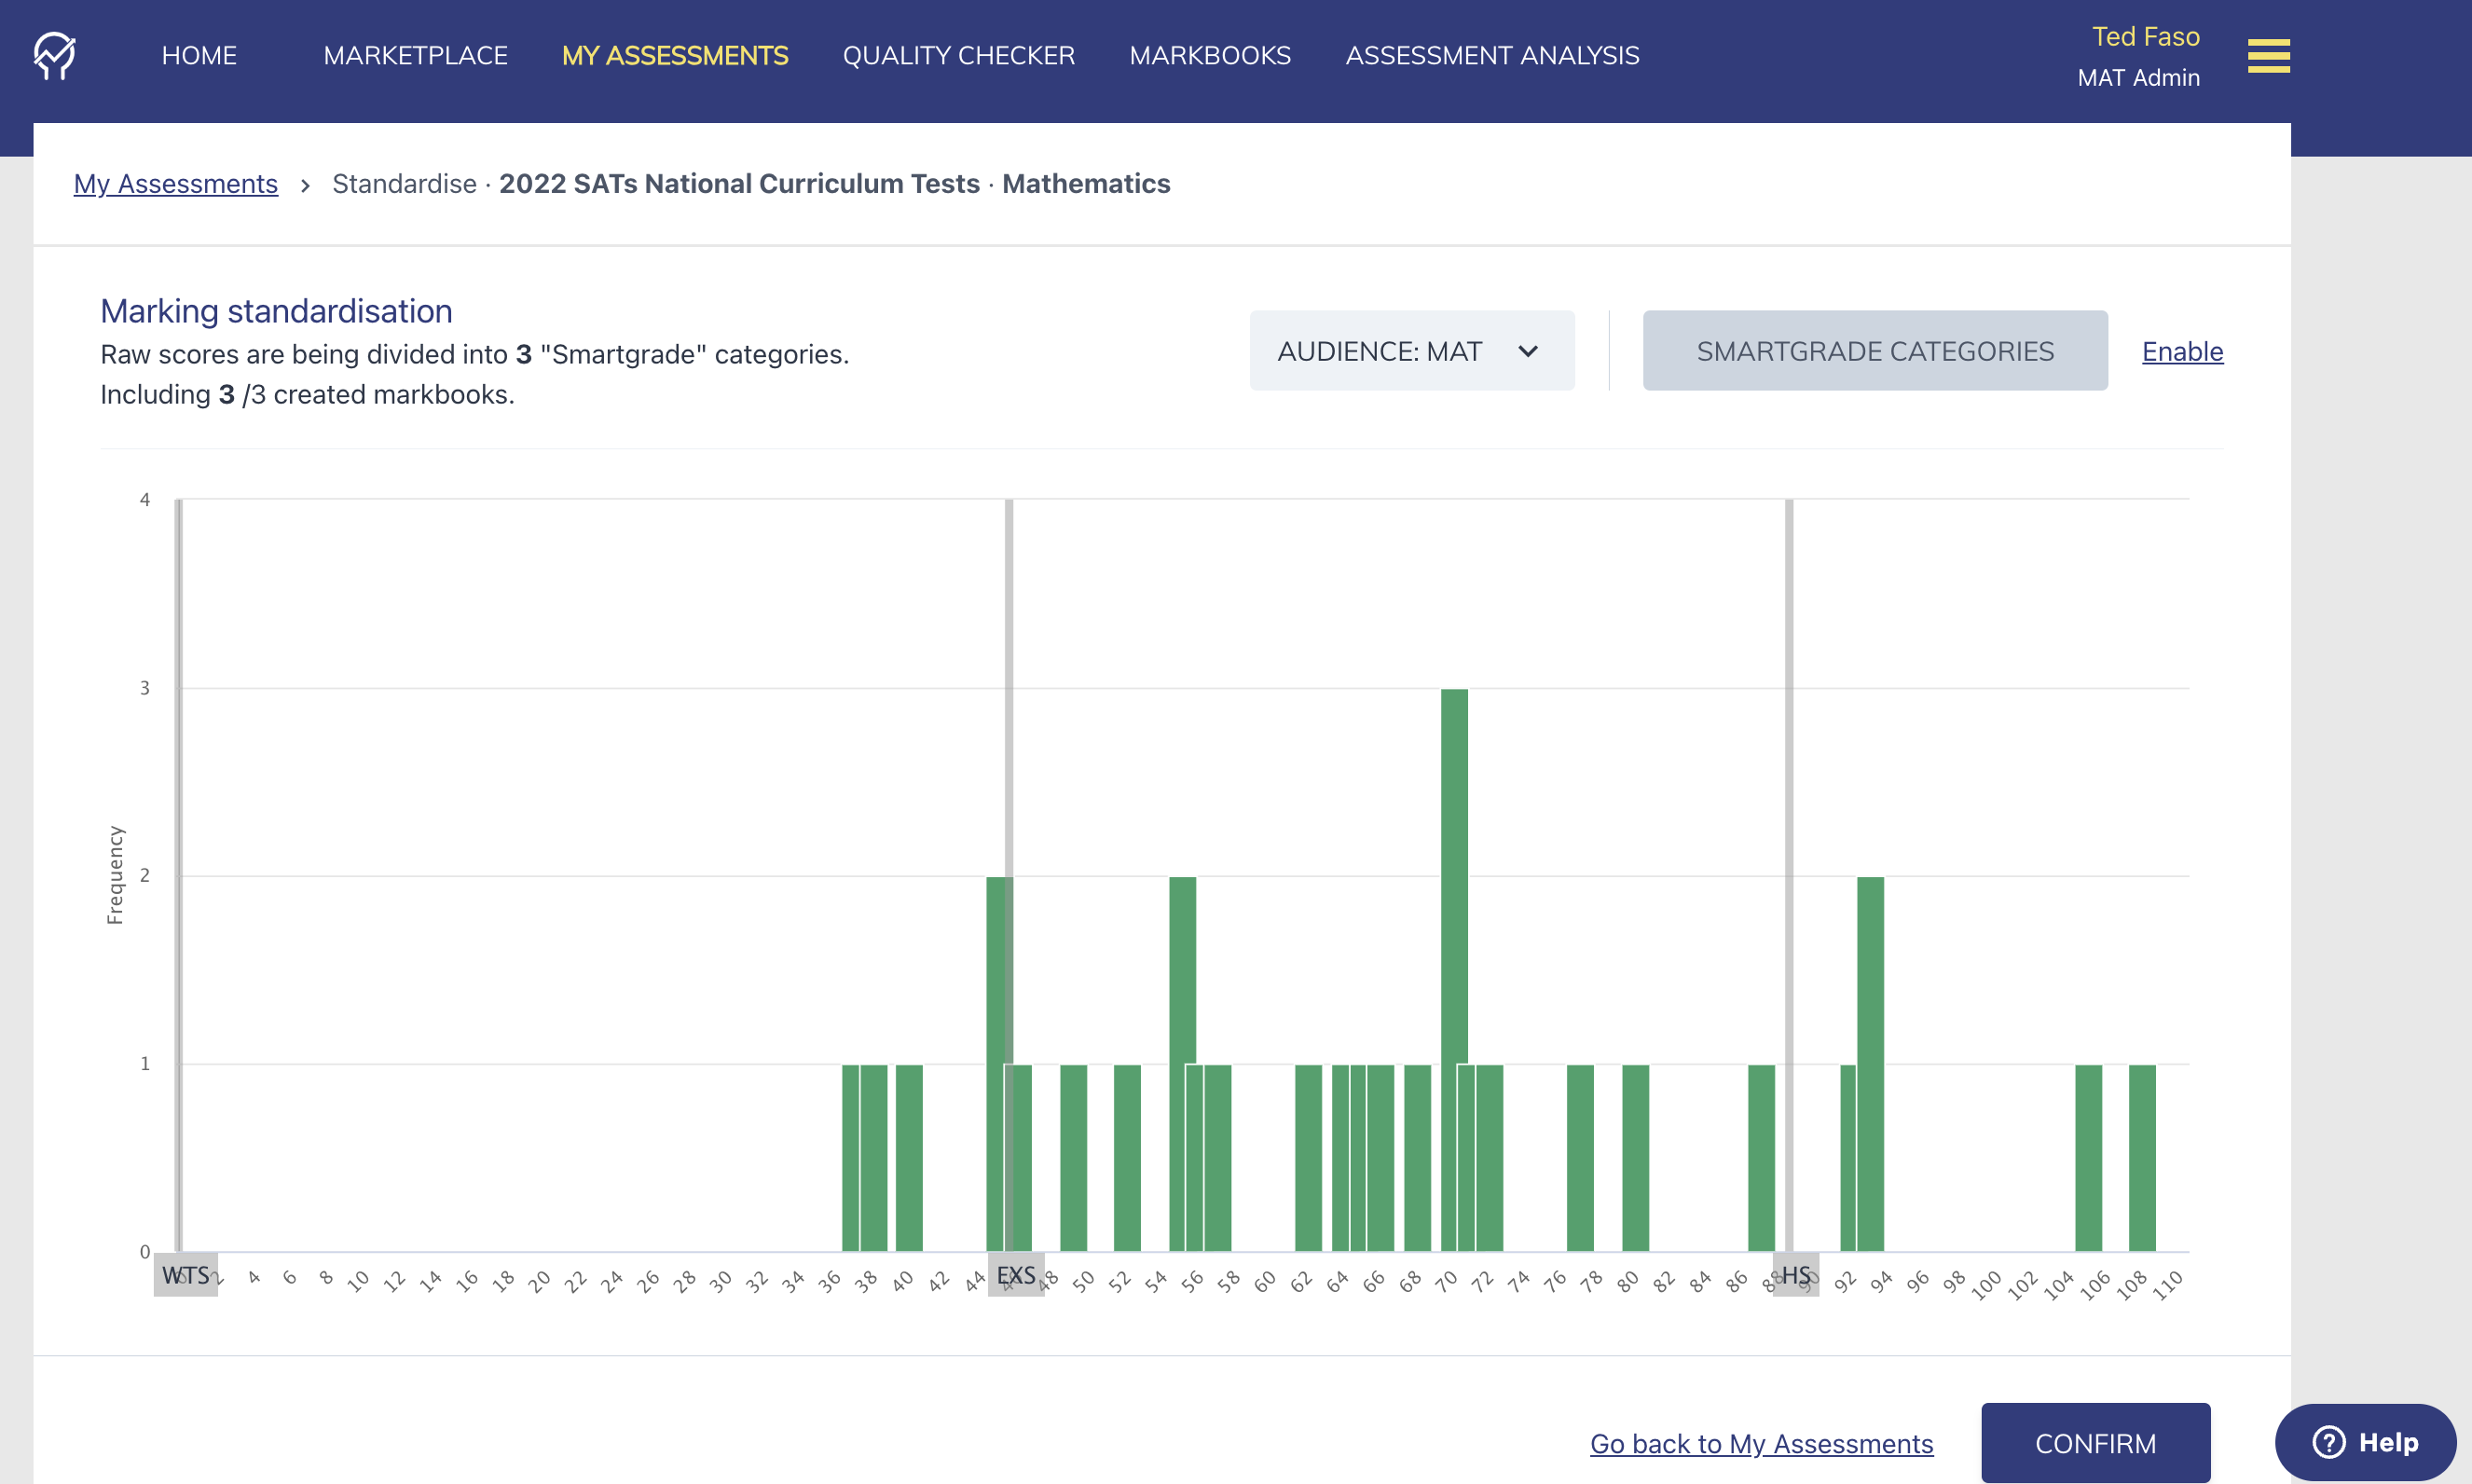2472x1484 pixels.
Task: Select the WTS grade boundary marker
Action: pyautogui.click(x=185, y=1275)
